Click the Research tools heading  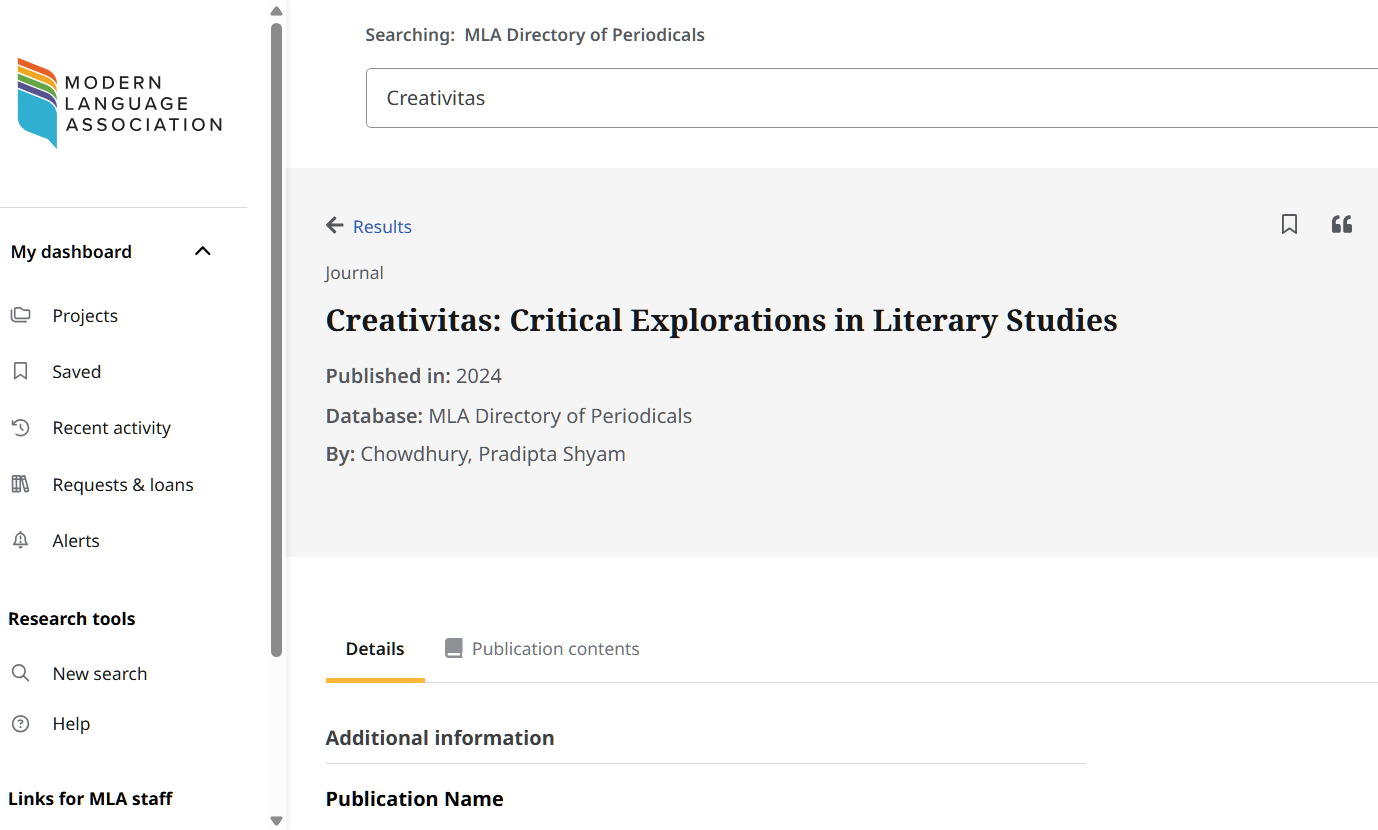[x=72, y=619]
